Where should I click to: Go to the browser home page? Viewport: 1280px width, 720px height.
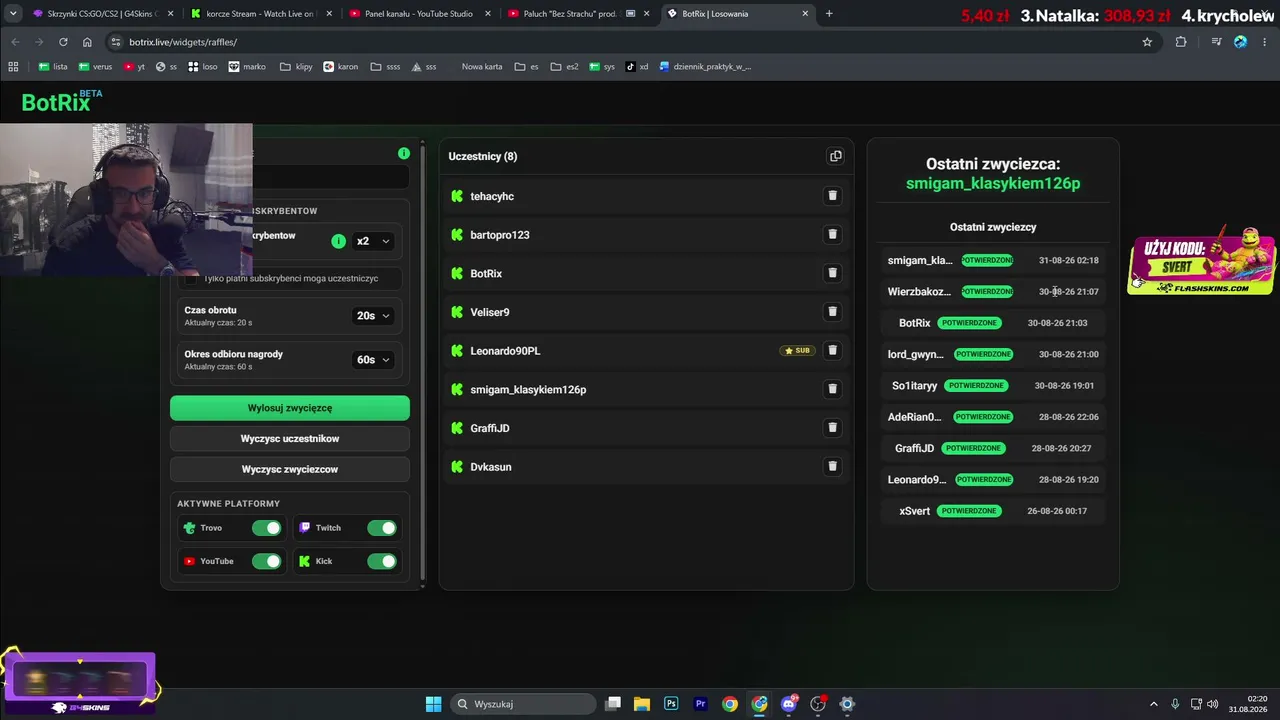tap(87, 42)
